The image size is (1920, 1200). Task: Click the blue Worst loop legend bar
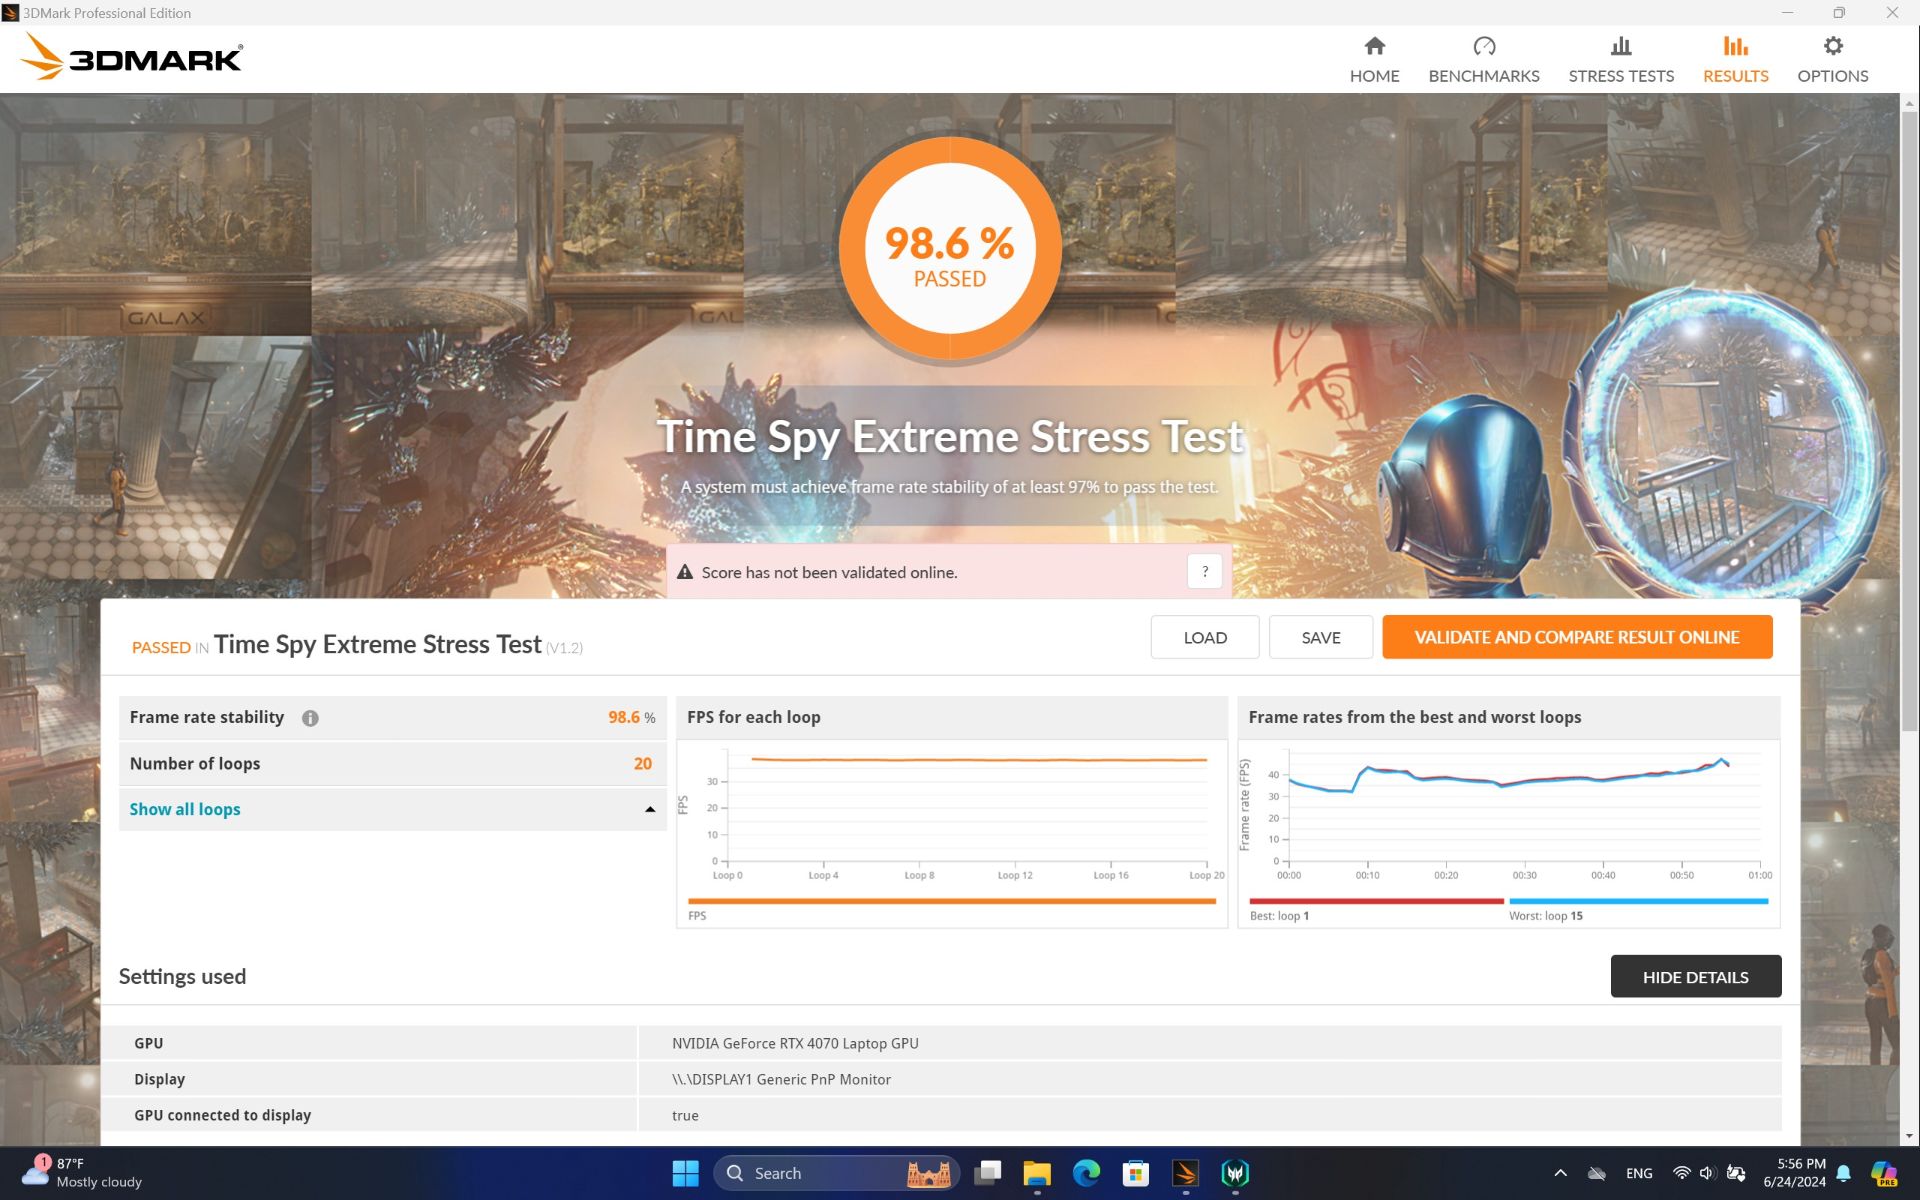pyautogui.click(x=1638, y=901)
